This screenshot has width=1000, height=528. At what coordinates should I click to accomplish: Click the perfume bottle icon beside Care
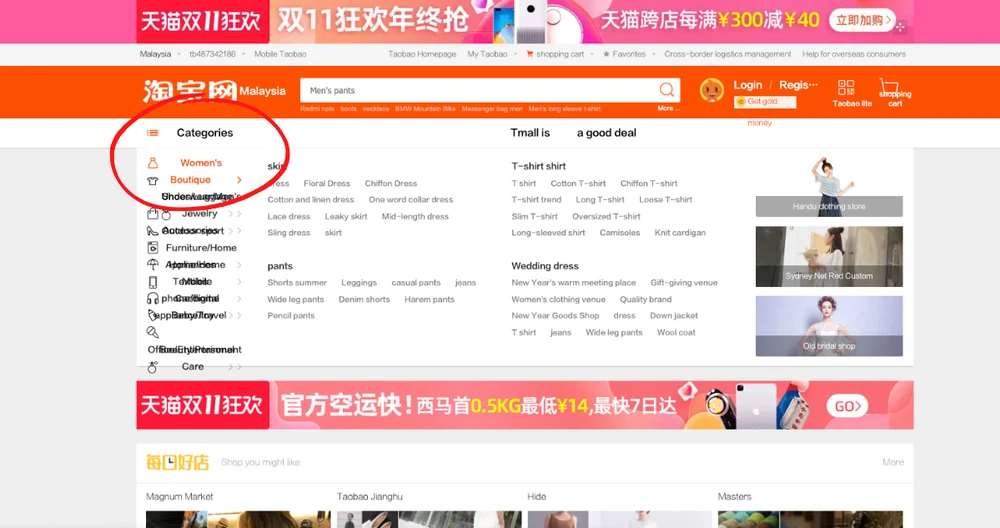(x=152, y=367)
